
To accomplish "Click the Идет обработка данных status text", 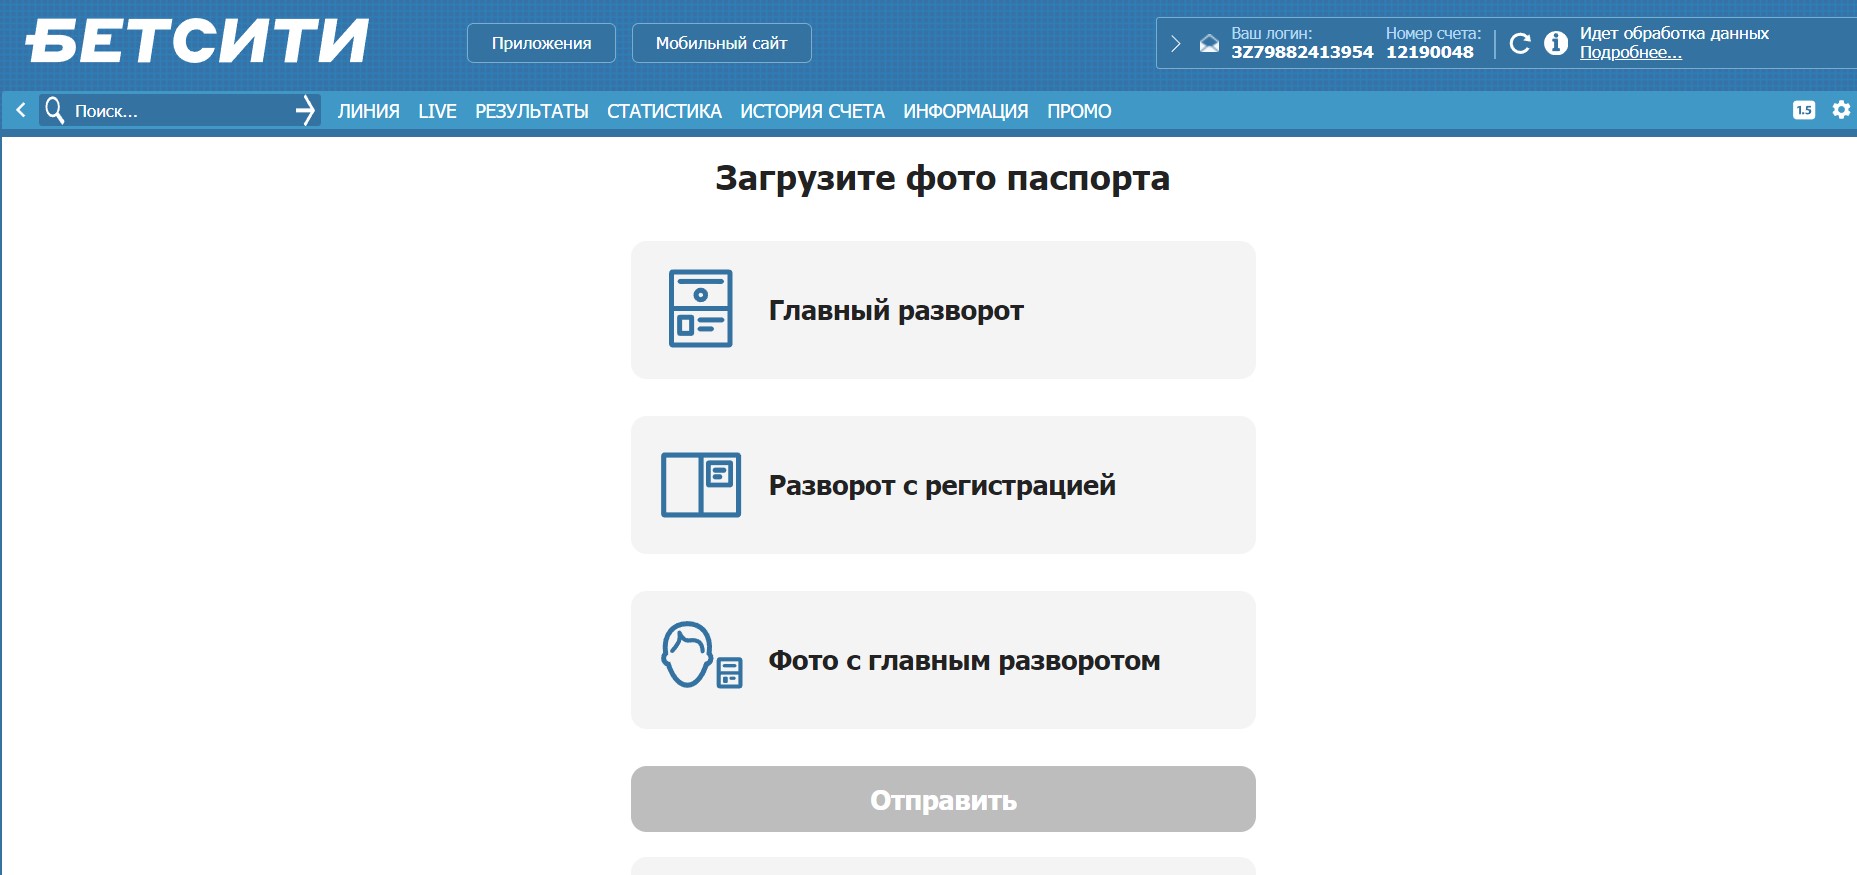I will point(1674,33).
